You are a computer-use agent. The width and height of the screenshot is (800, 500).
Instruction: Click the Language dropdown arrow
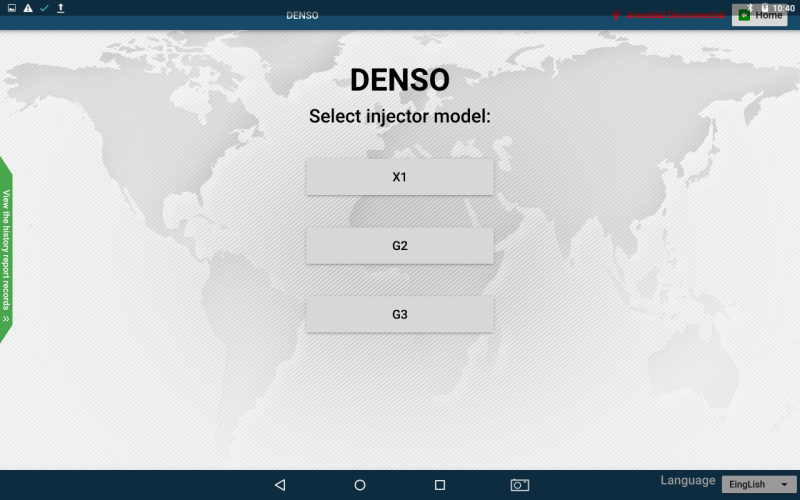click(784, 485)
